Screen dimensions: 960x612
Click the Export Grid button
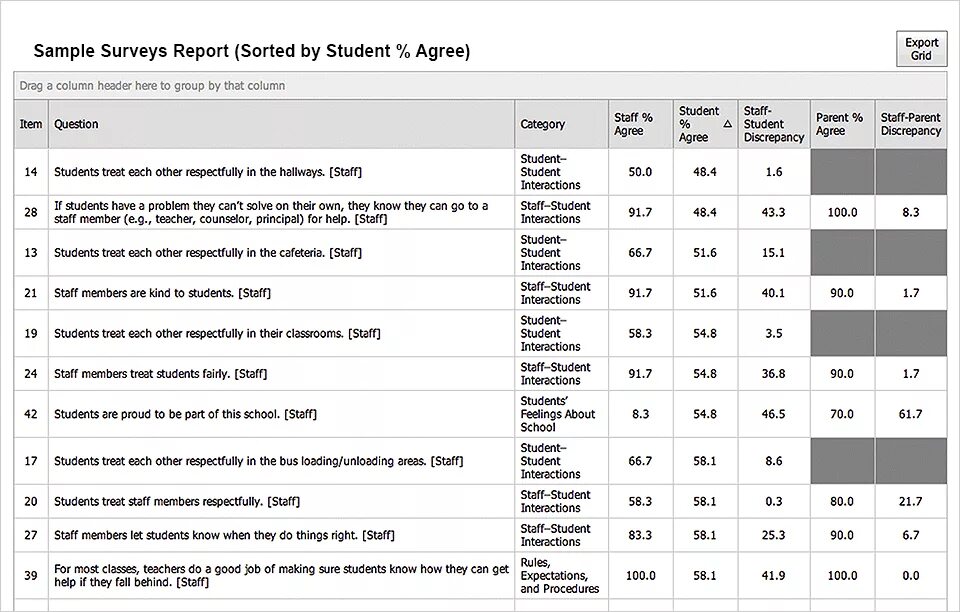[921, 49]
